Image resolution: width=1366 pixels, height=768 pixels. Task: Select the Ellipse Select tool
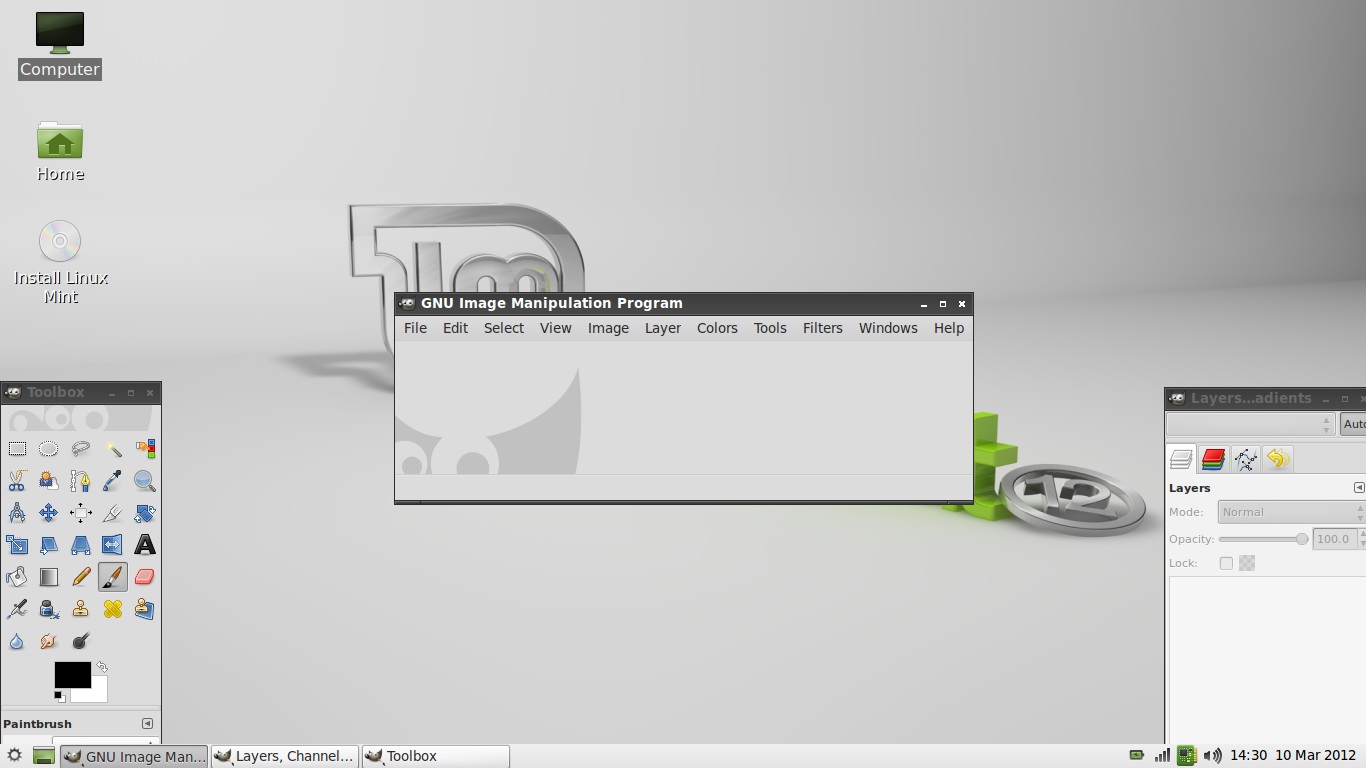pyautogui.click(x=49, y=449)
